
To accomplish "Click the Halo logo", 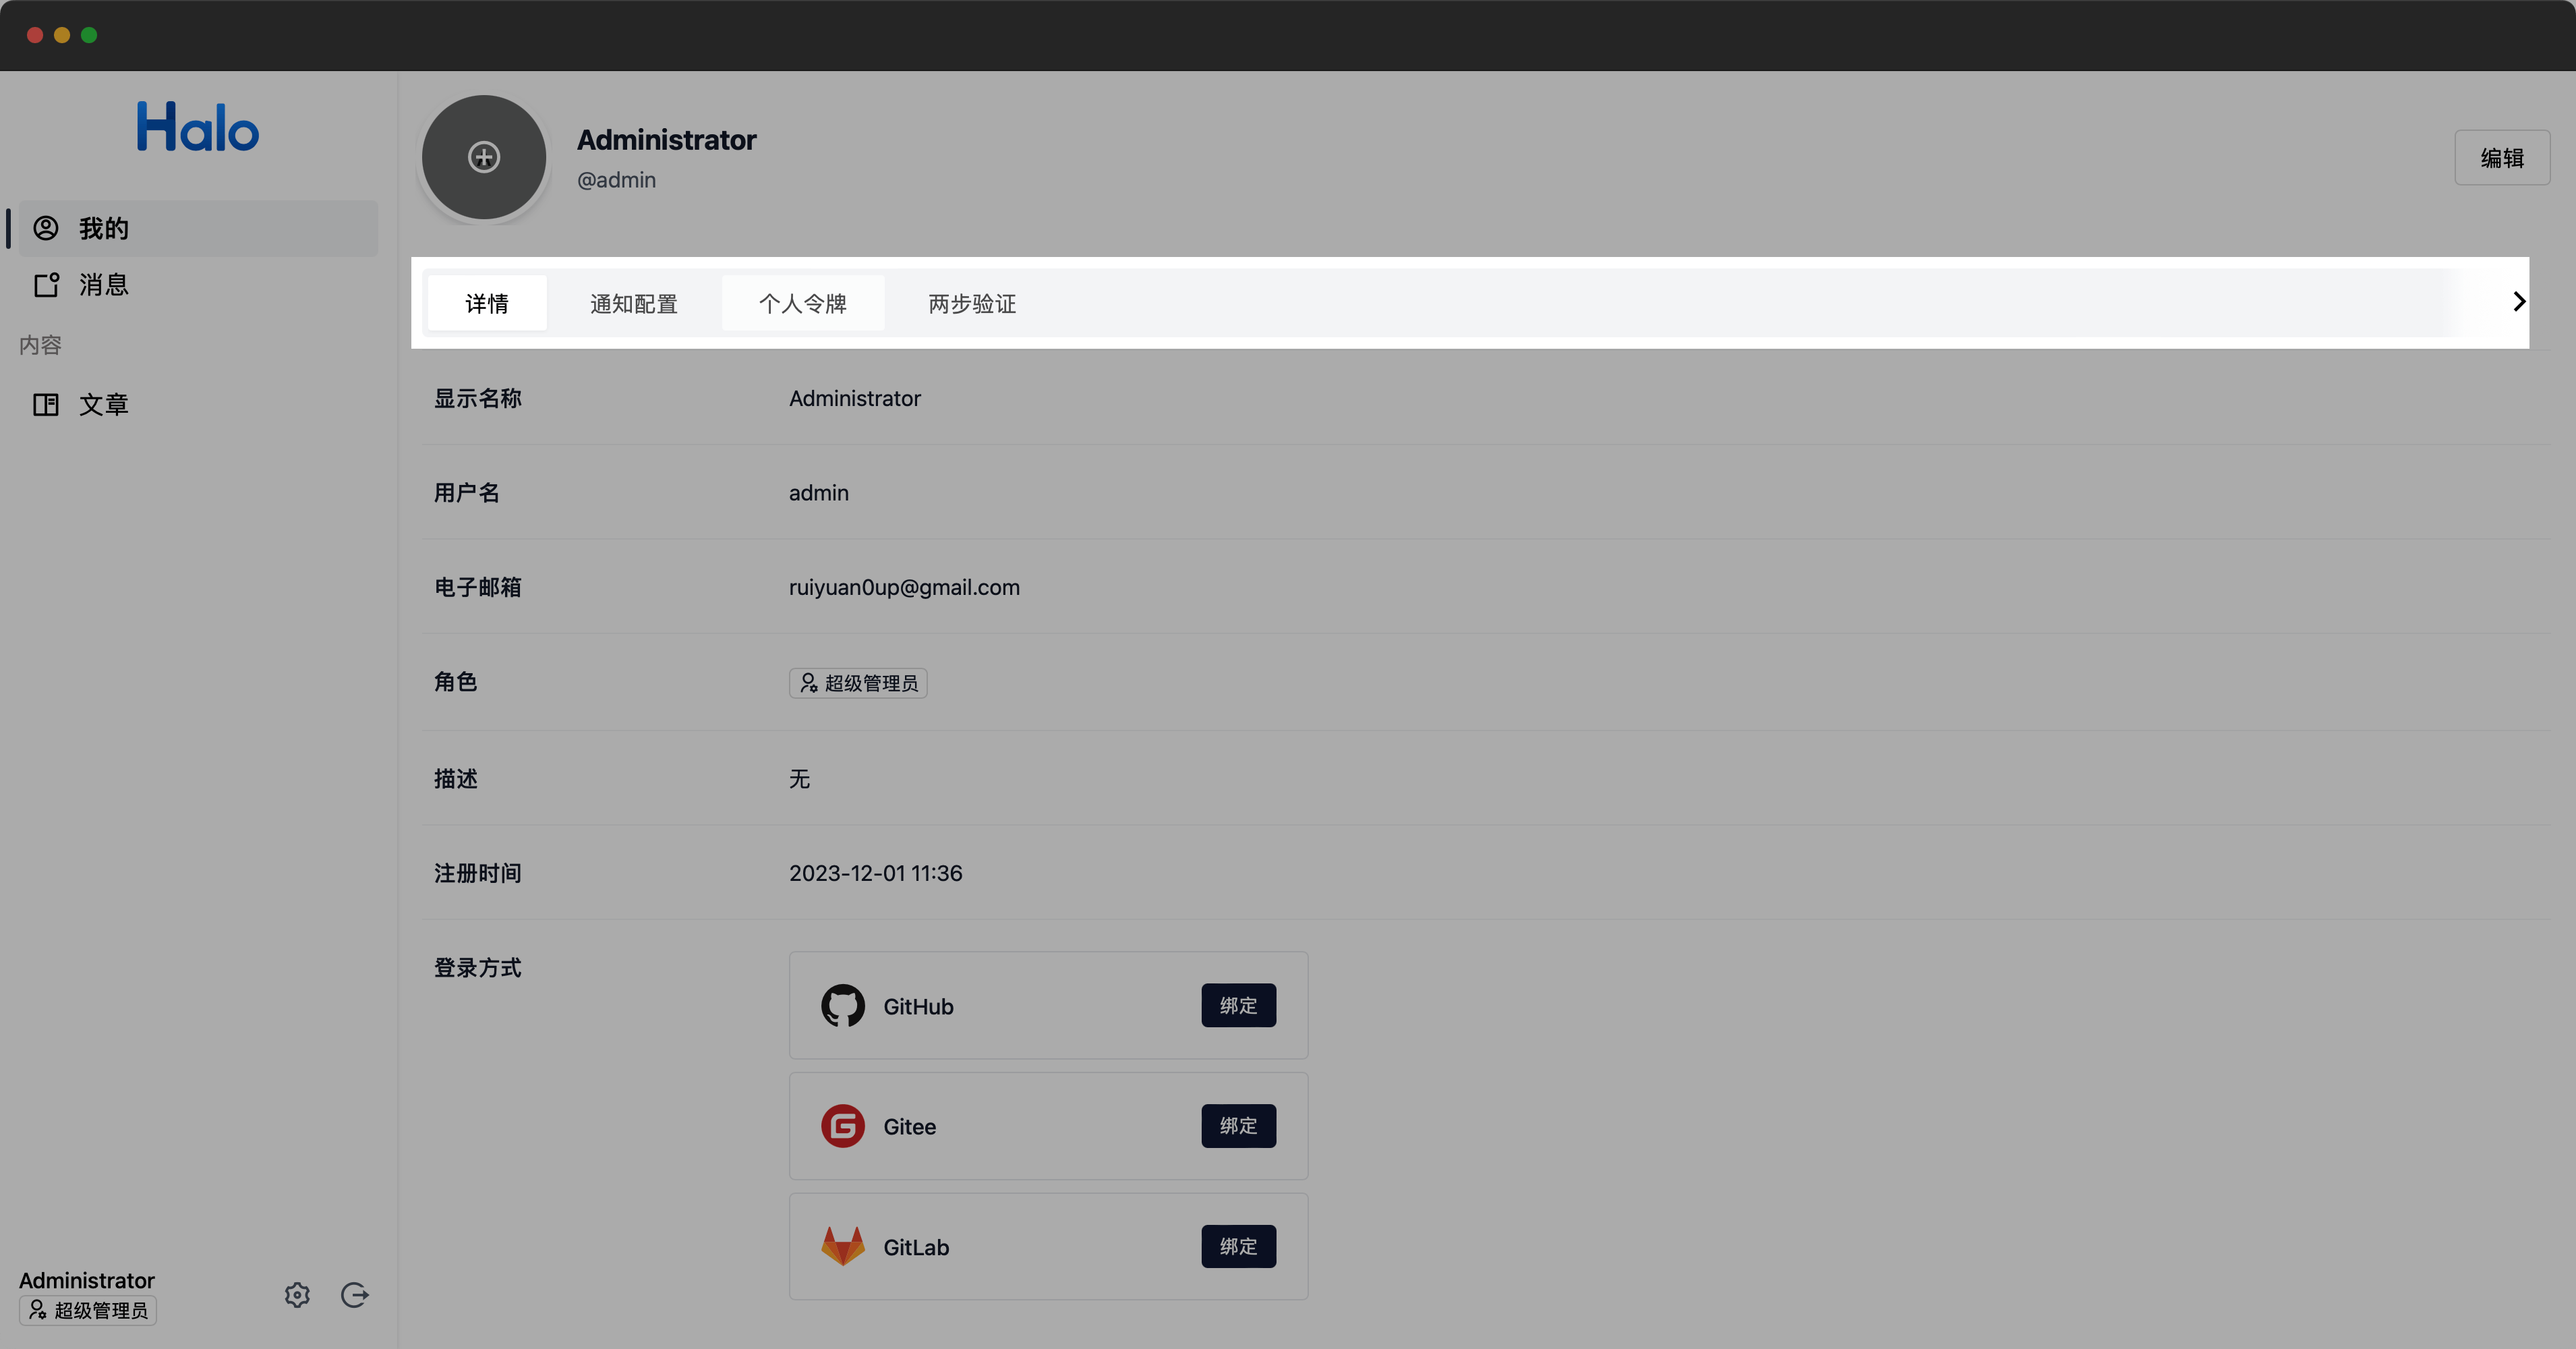I will click(198, 127).
